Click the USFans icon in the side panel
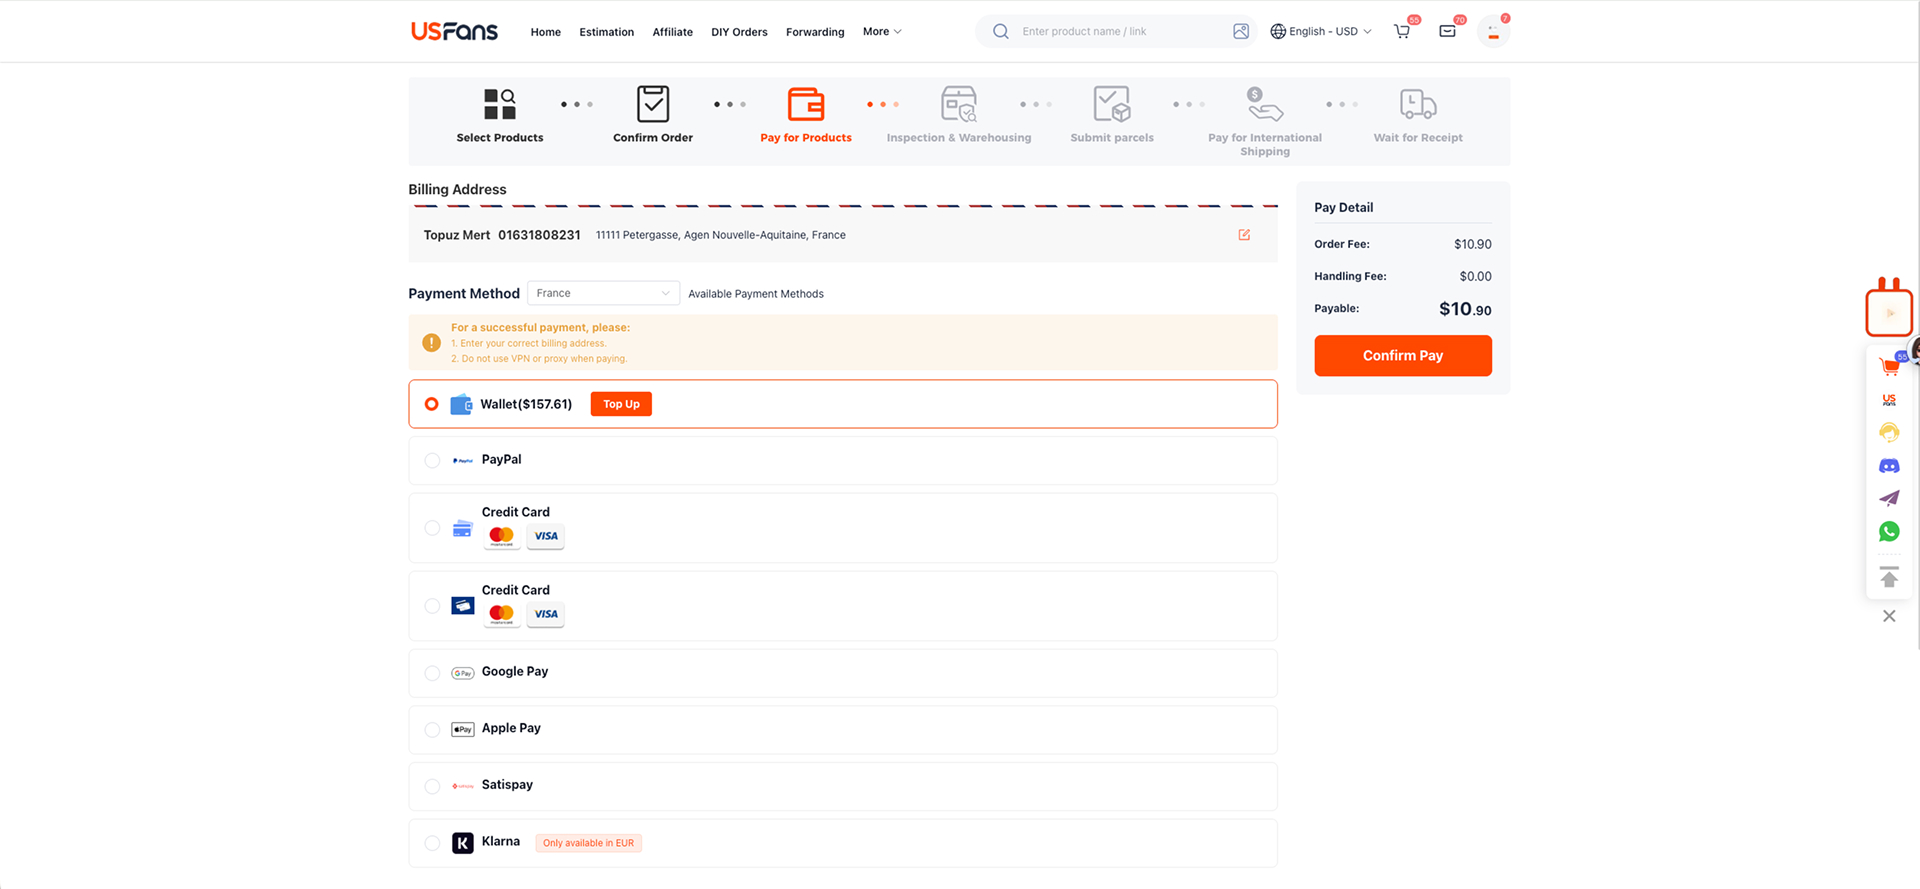This screenshot has height=889, width=1920. click(1889, 400)
